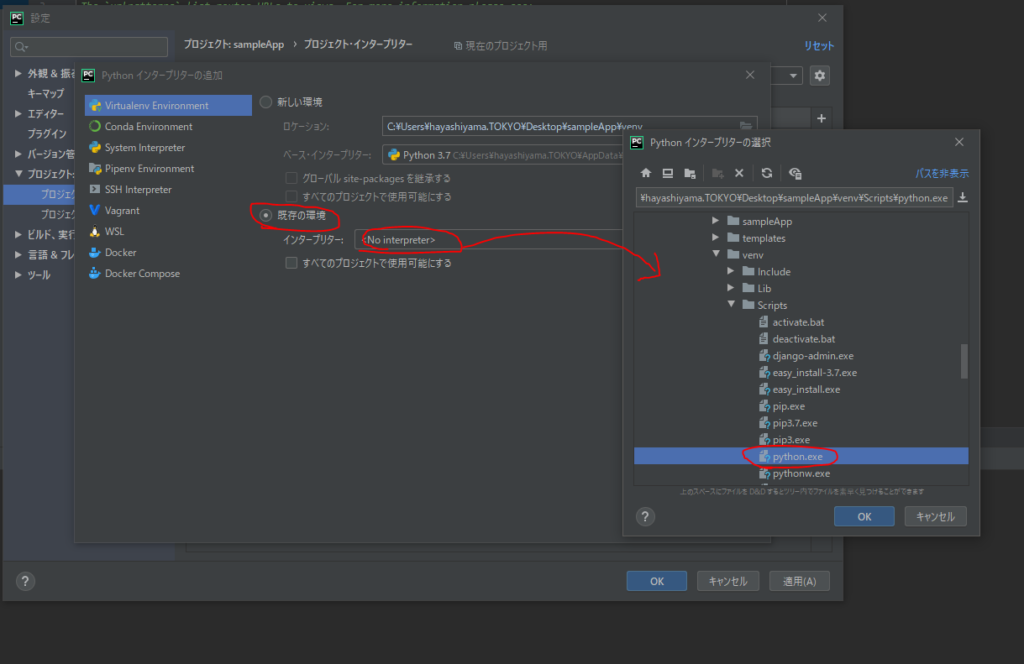Image resolution: width=1024 pixels, height=664 pixels.
Task: Expand ツール in the Settings tree
Action: [18, 275]
